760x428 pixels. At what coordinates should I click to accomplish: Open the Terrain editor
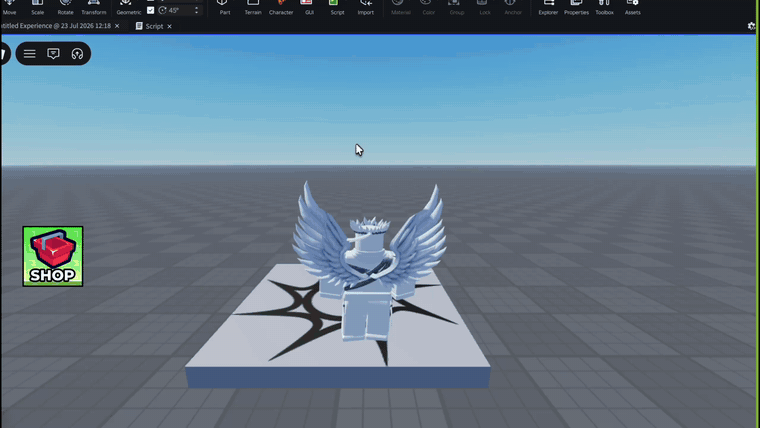pyautogui.click(x=253, y=8)
